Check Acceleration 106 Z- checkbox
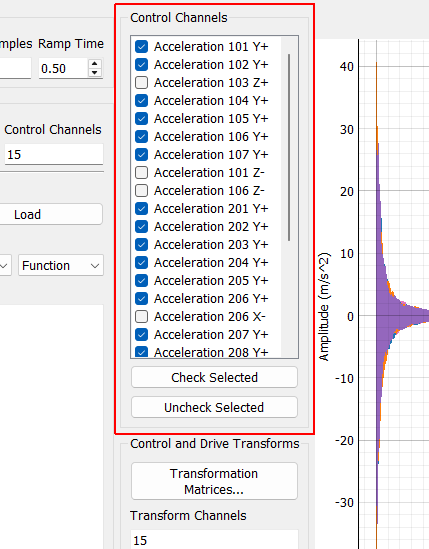Viewport: 429px width, 549px height. pyautogui.click(x=141, y=190)
